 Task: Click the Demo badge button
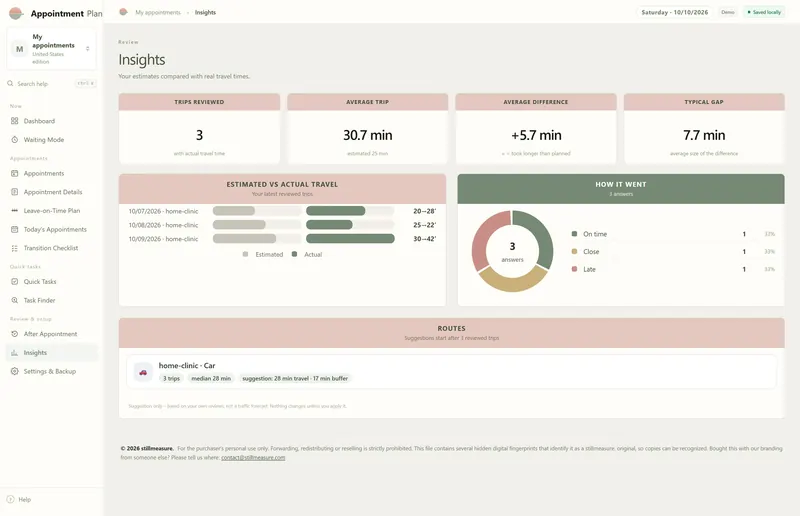(x=728, y=12)
